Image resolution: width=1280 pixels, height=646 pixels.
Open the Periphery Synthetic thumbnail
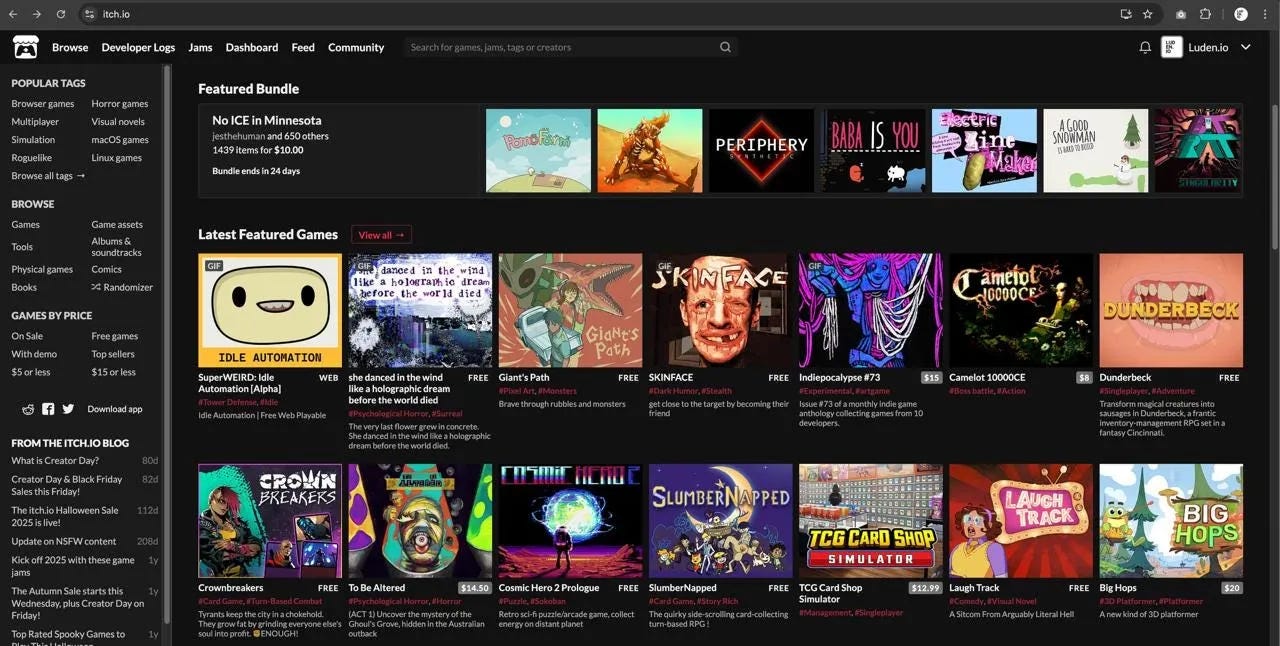tap(761, 151)
